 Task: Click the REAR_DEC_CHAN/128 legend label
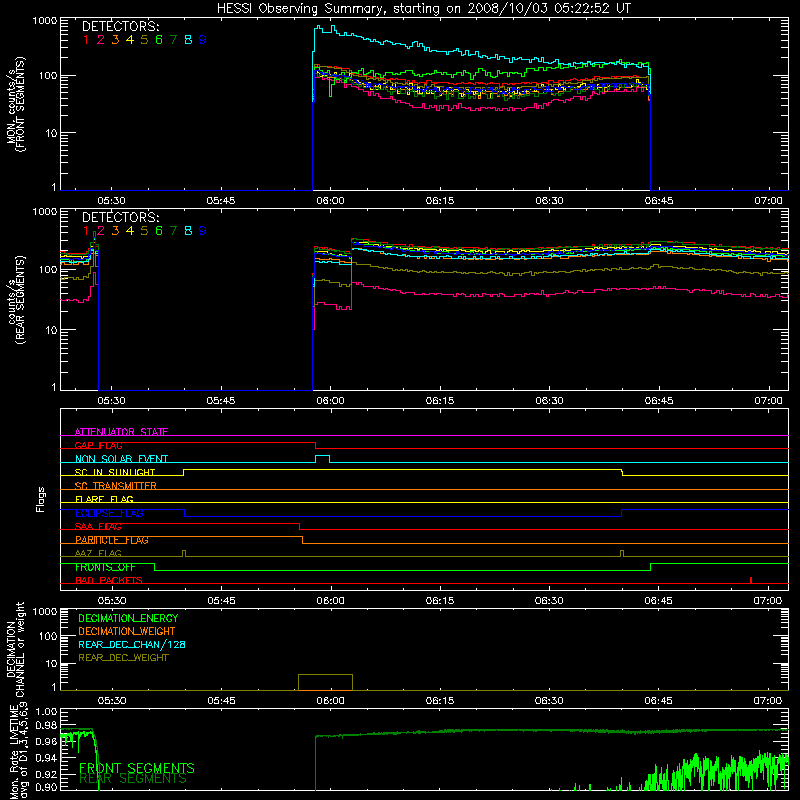click(132, 644)
